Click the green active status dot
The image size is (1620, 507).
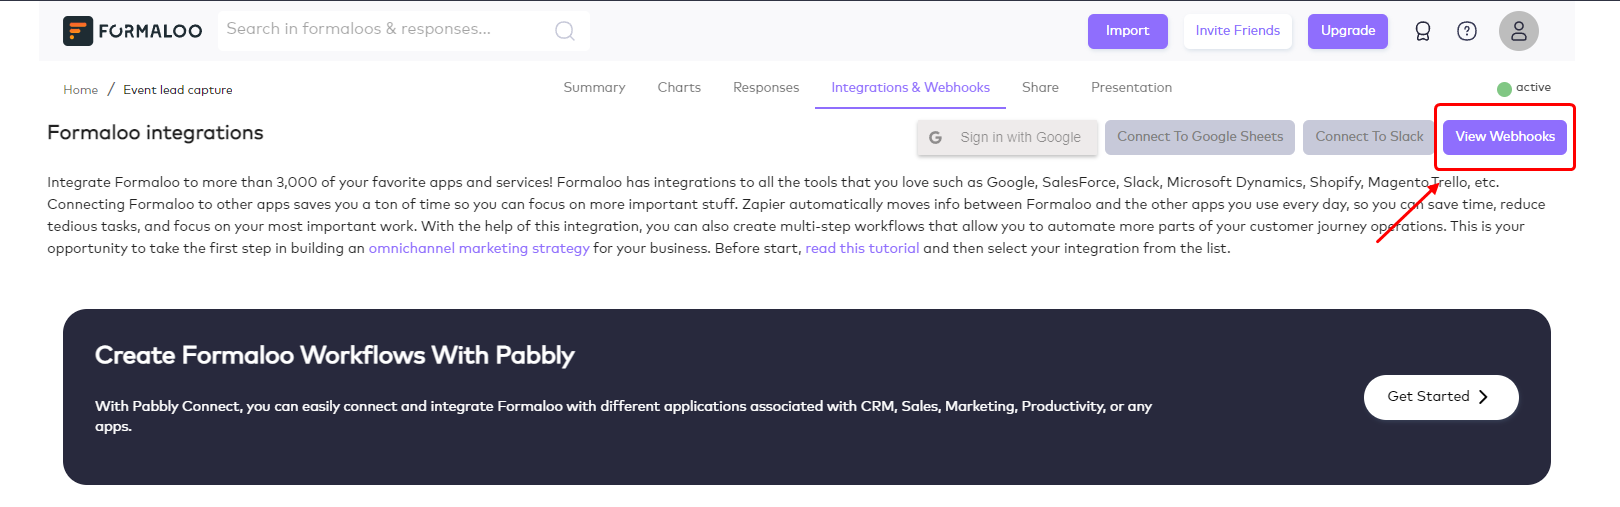pos(1504,89)
